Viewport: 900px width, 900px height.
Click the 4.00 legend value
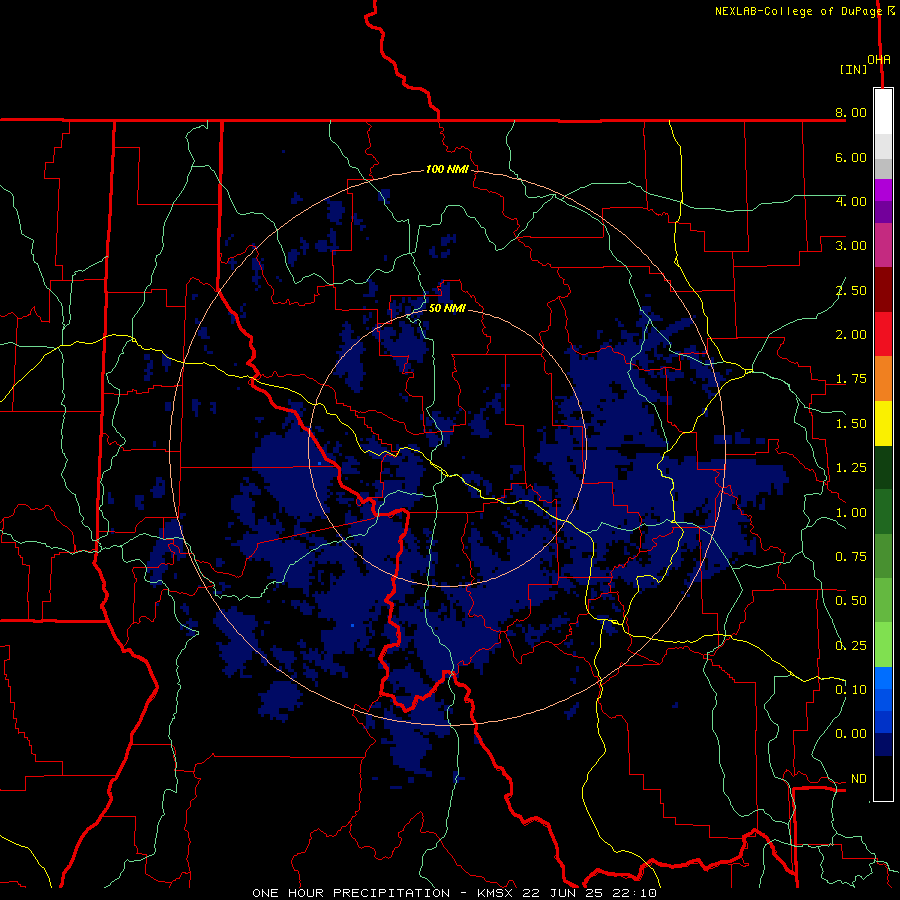851,201
